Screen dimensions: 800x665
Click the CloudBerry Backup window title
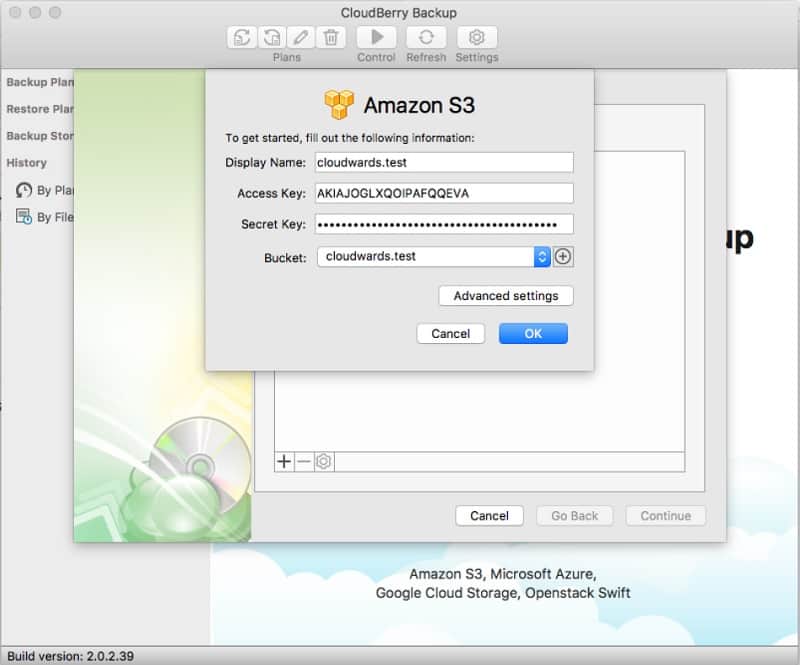pyautogui.click(x=398, y=13)
